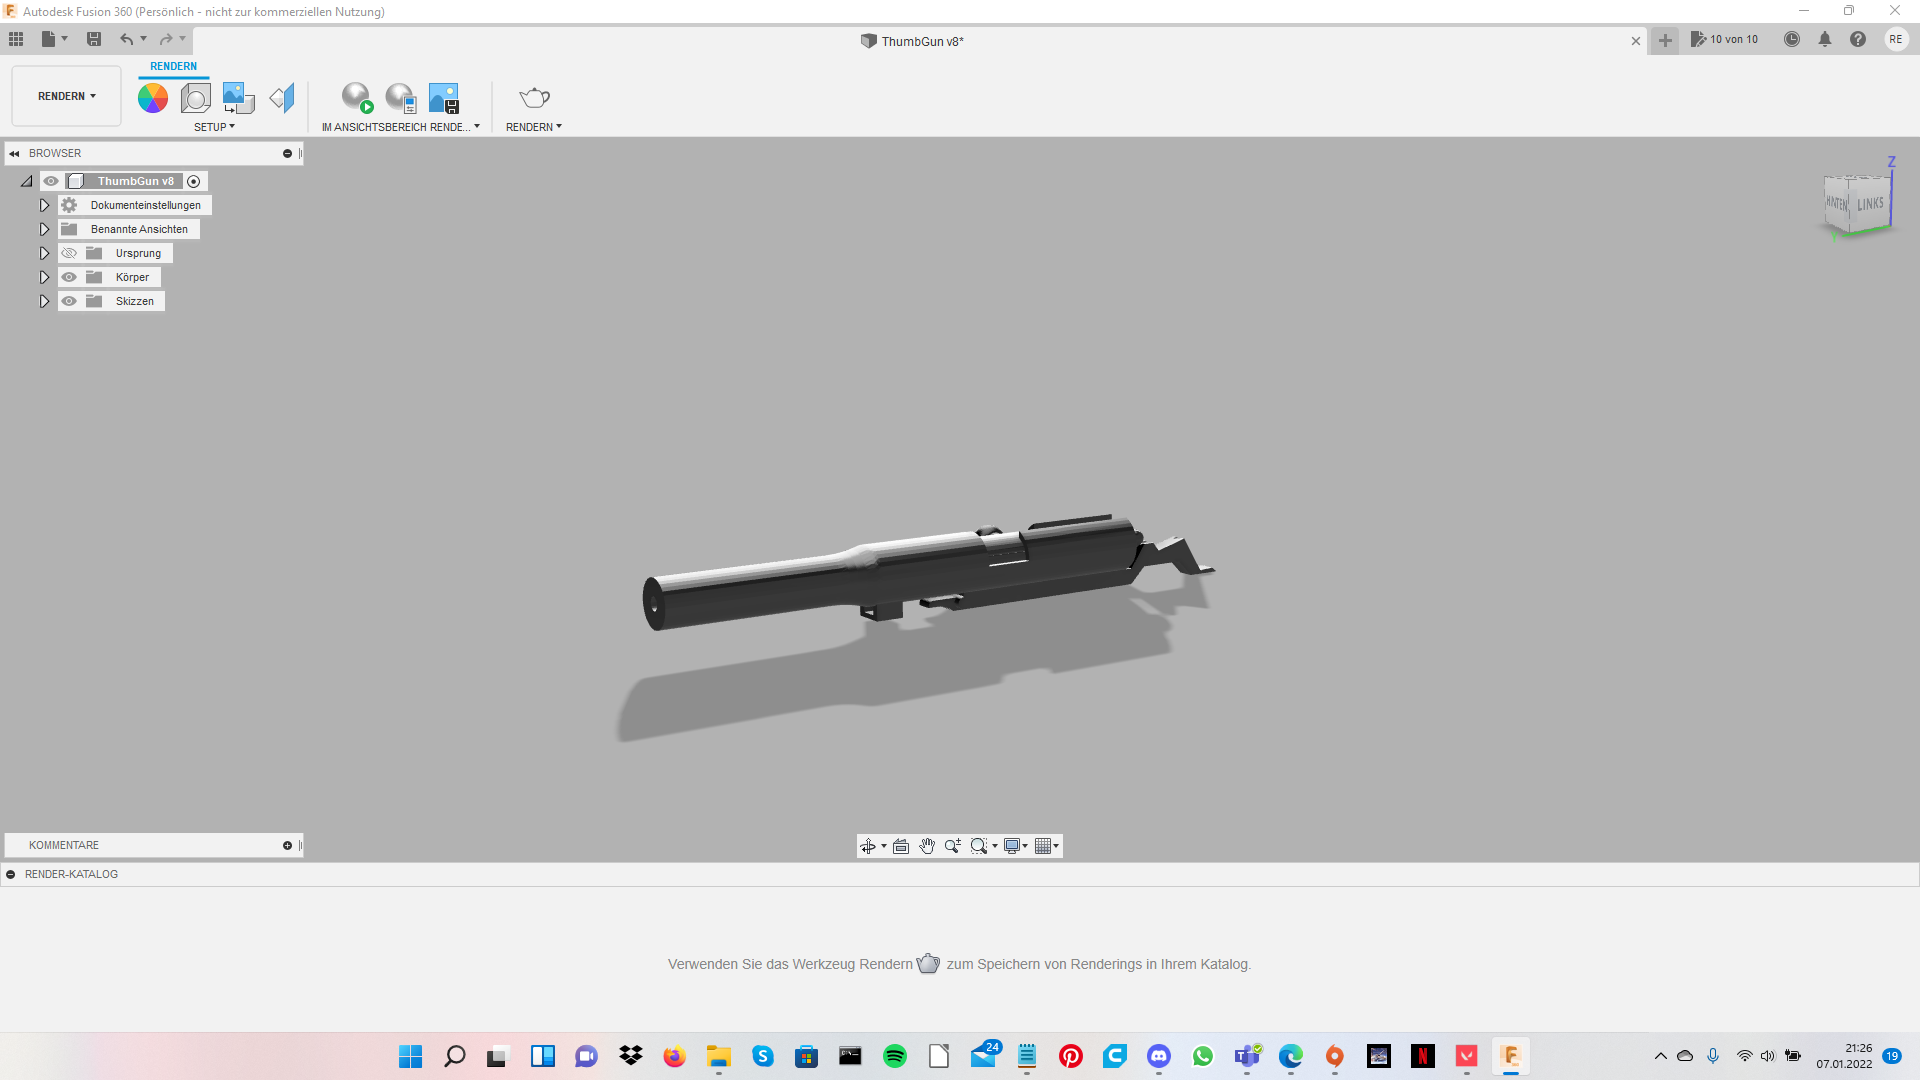Open the job status clock icon
Image resolution: width=1920 pixels, height=1080 pixels.
(1792, 39)
